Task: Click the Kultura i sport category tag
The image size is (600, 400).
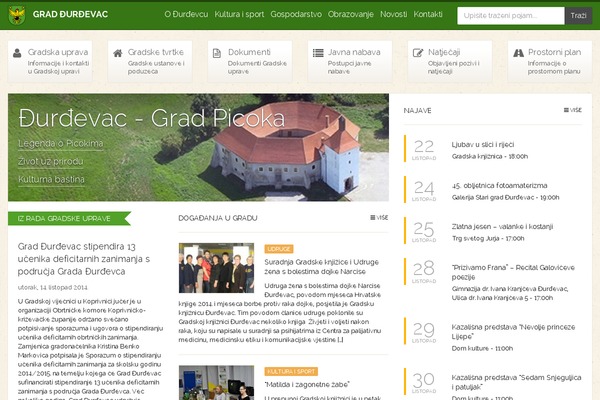Action: pos(291,372)
